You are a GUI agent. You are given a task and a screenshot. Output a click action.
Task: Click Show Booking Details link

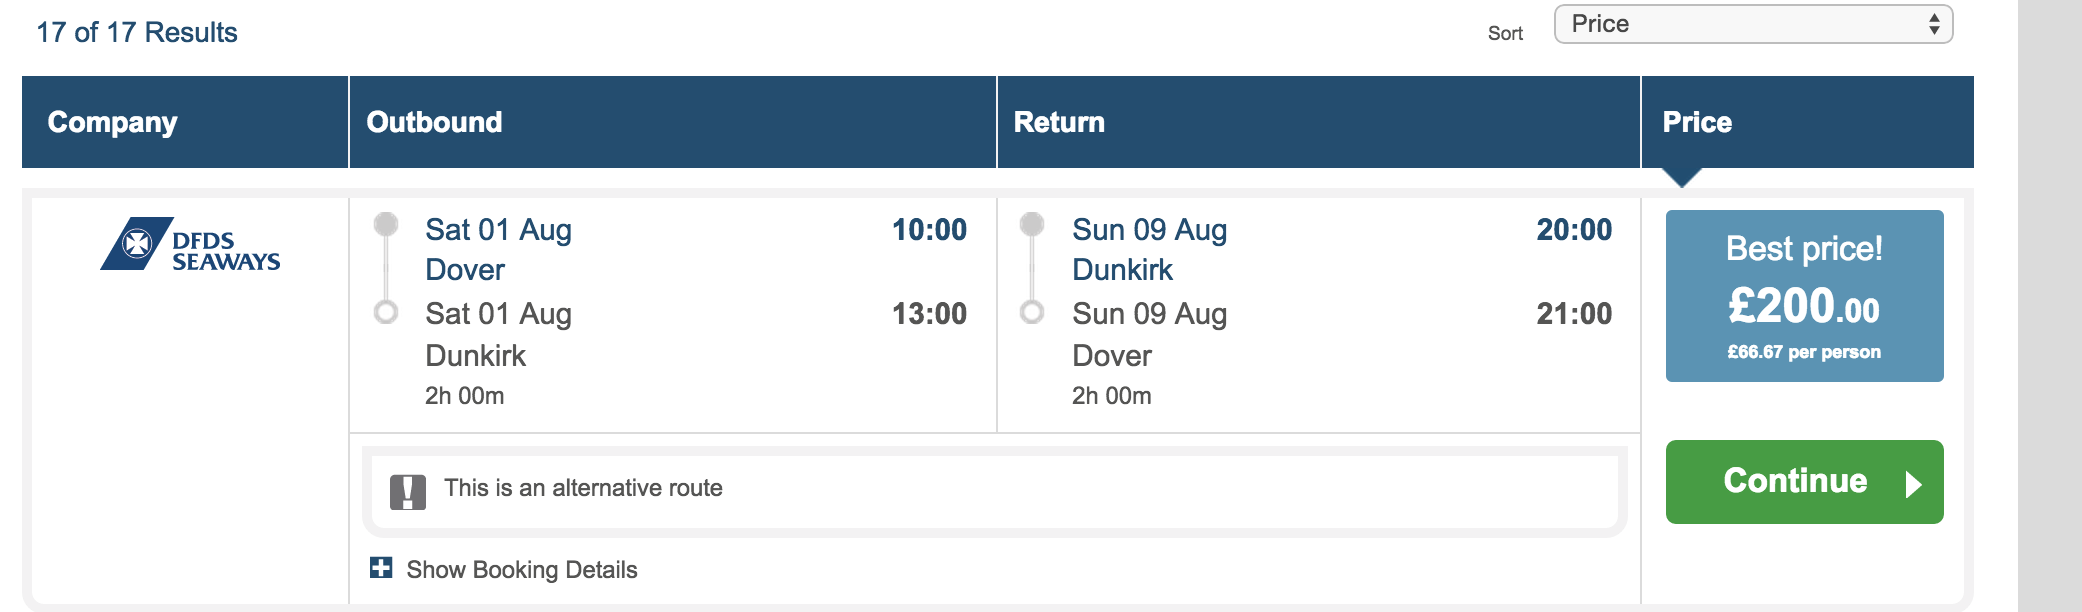tap(521, 570)
